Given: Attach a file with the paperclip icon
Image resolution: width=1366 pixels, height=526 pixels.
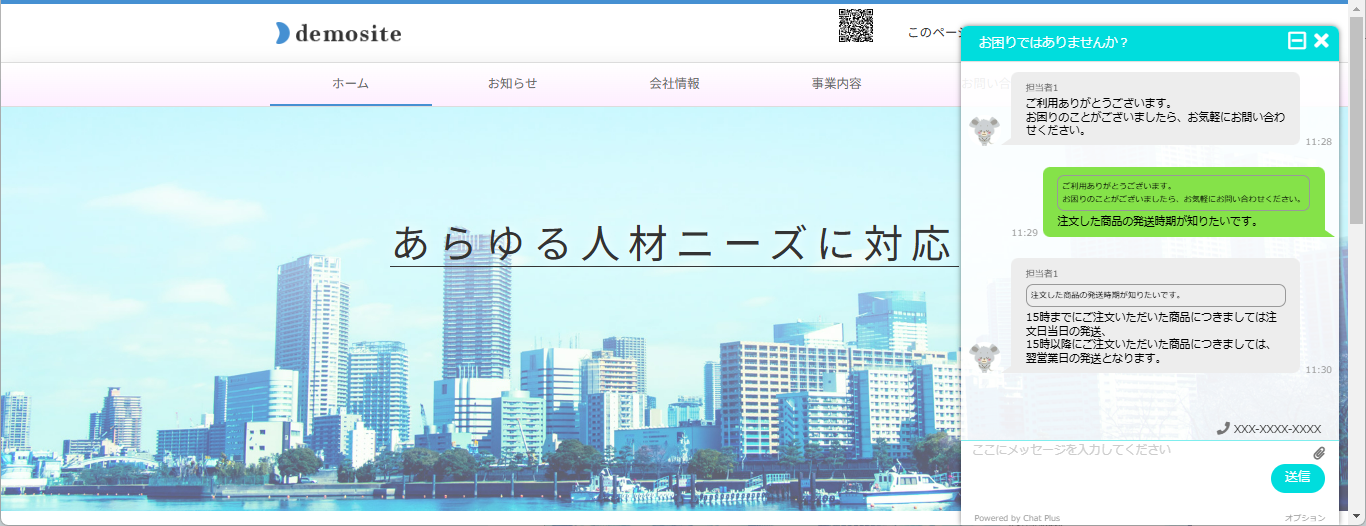Looking at the screenshot, I should coord(1319,453).
